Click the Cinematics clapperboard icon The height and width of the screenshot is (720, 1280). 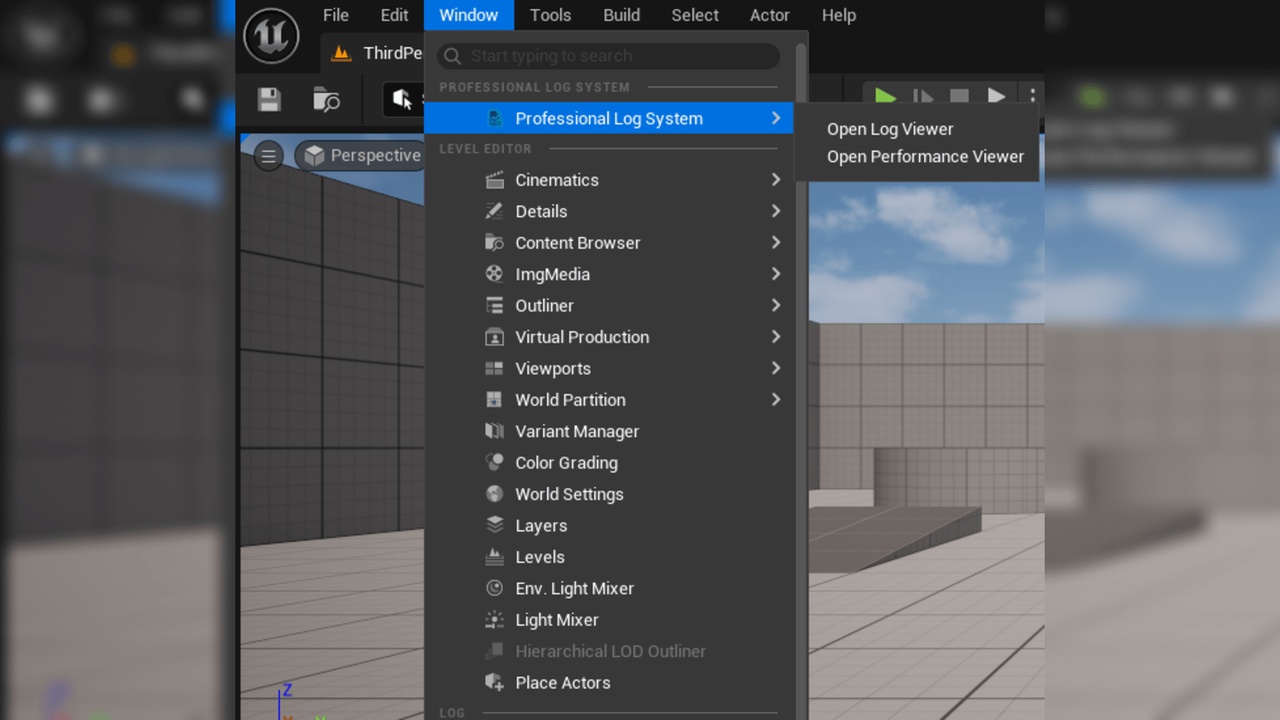494,180
